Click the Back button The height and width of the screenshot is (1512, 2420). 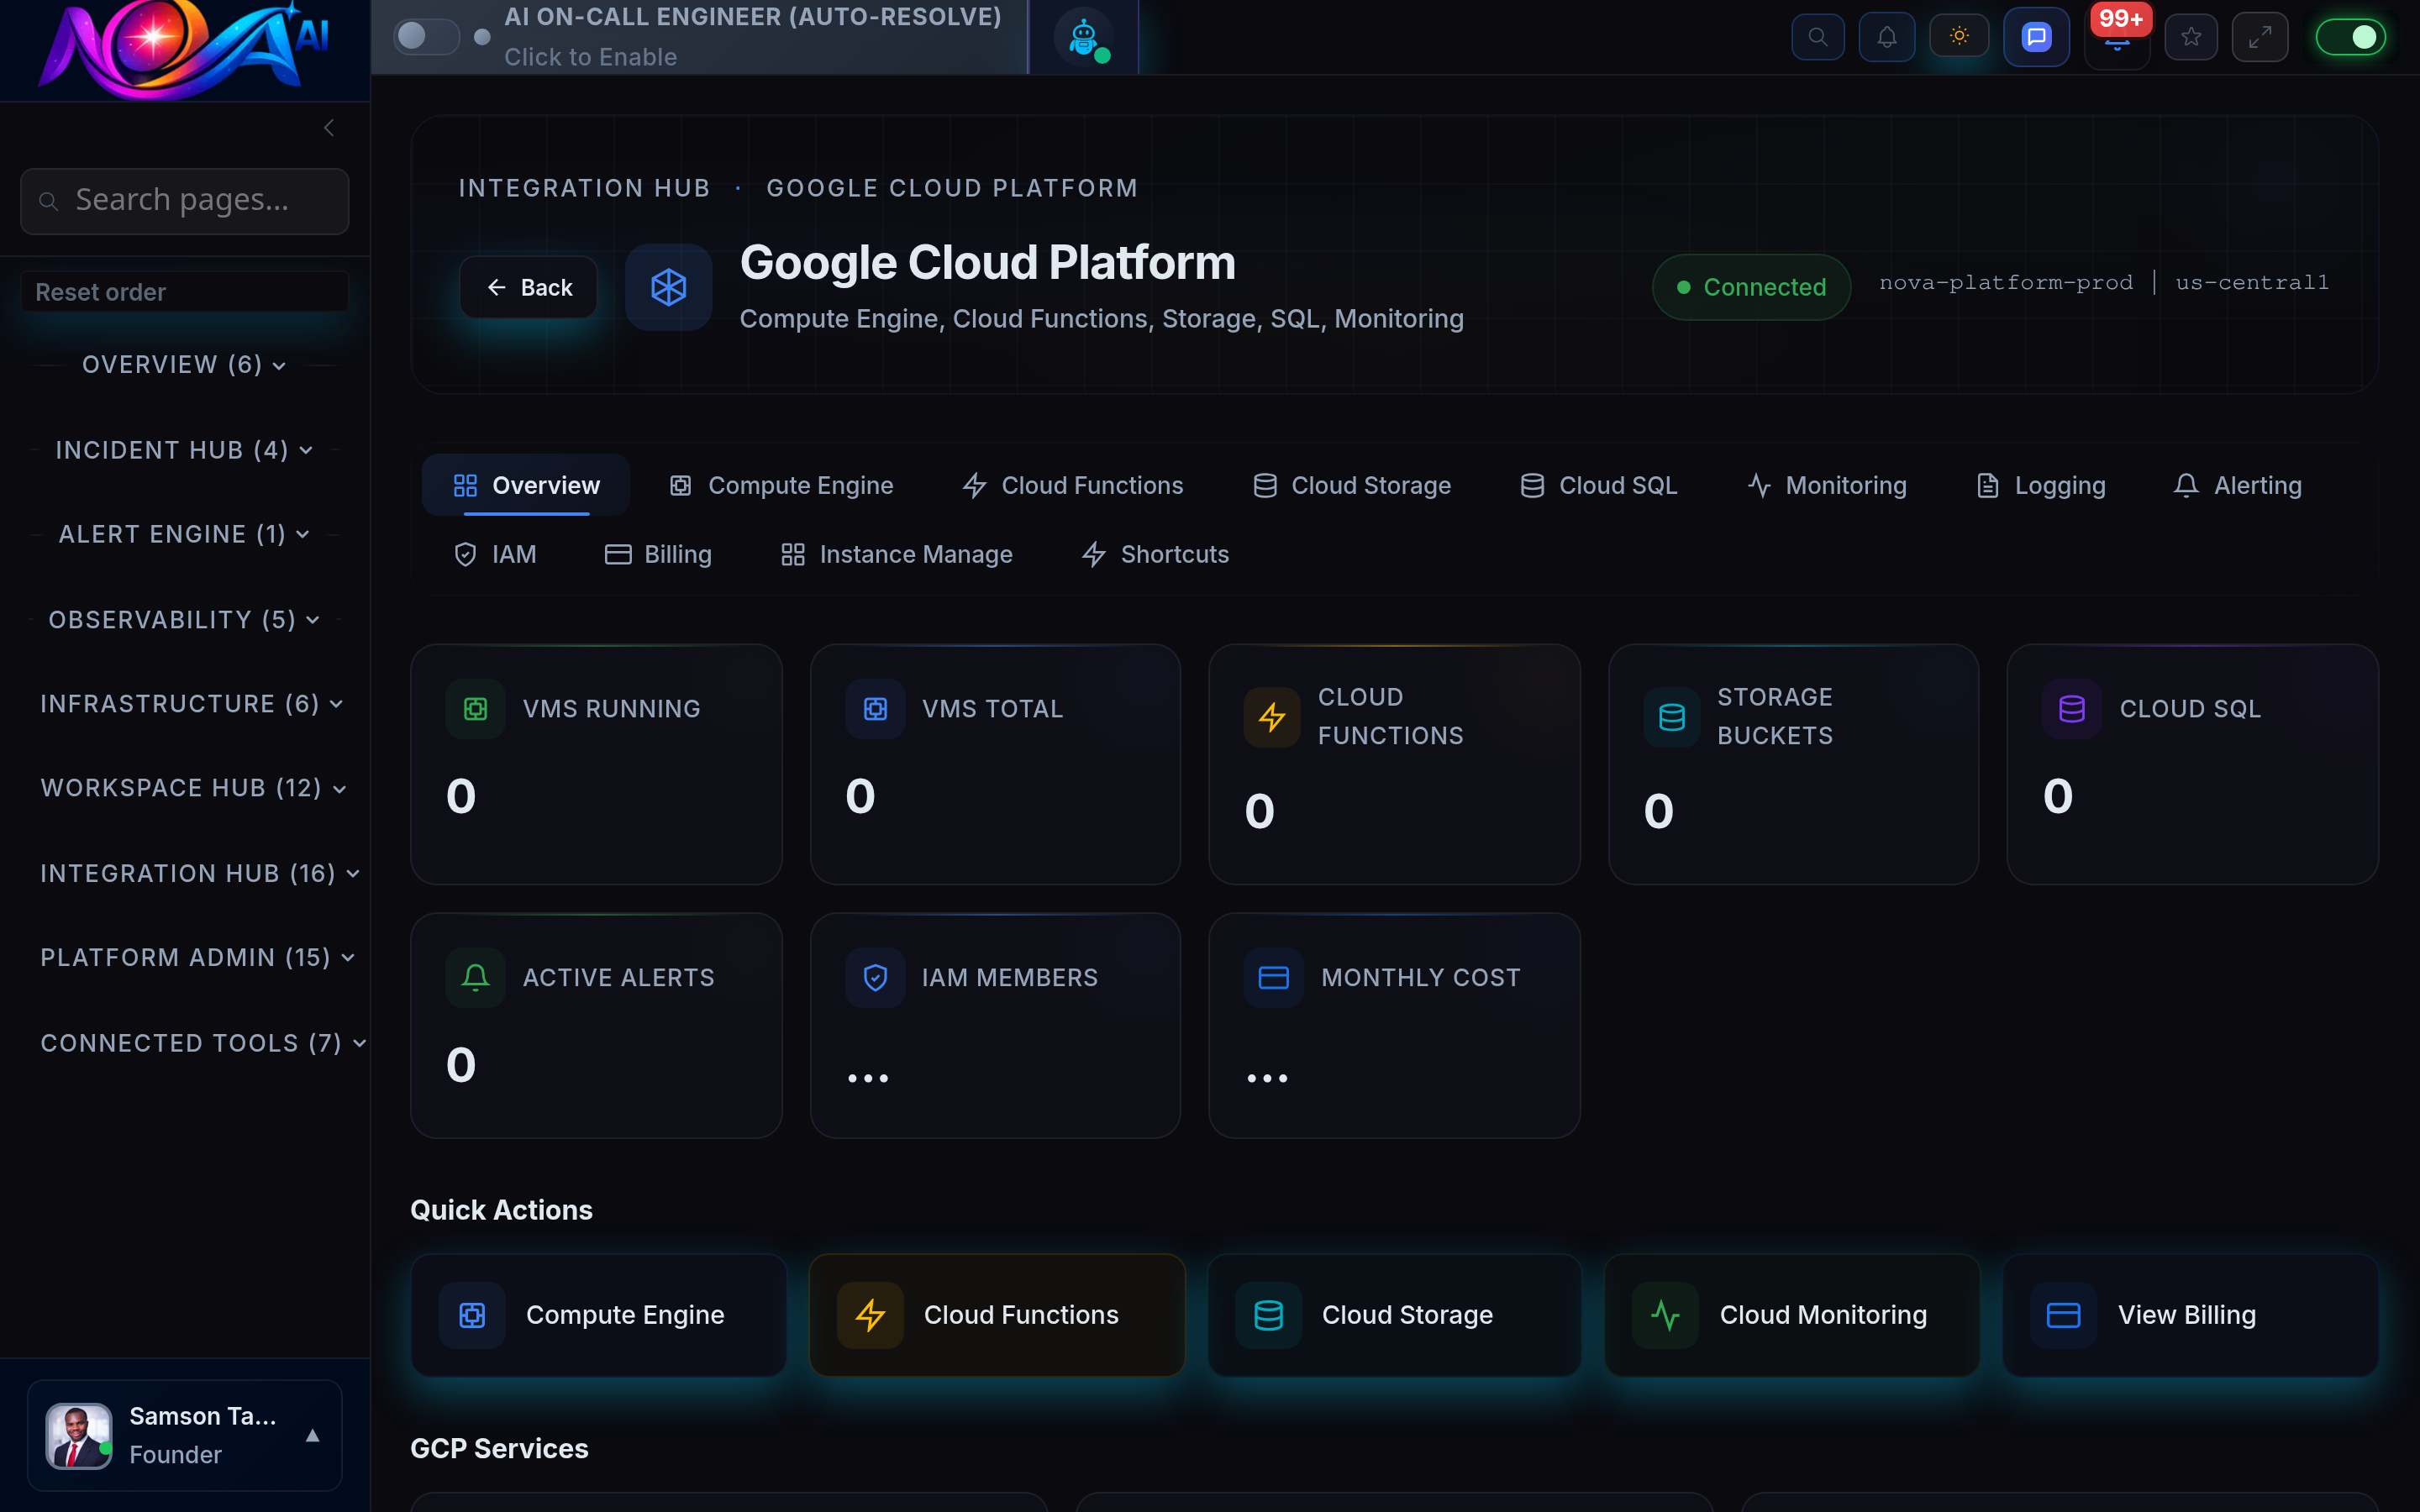coord(528,287)
